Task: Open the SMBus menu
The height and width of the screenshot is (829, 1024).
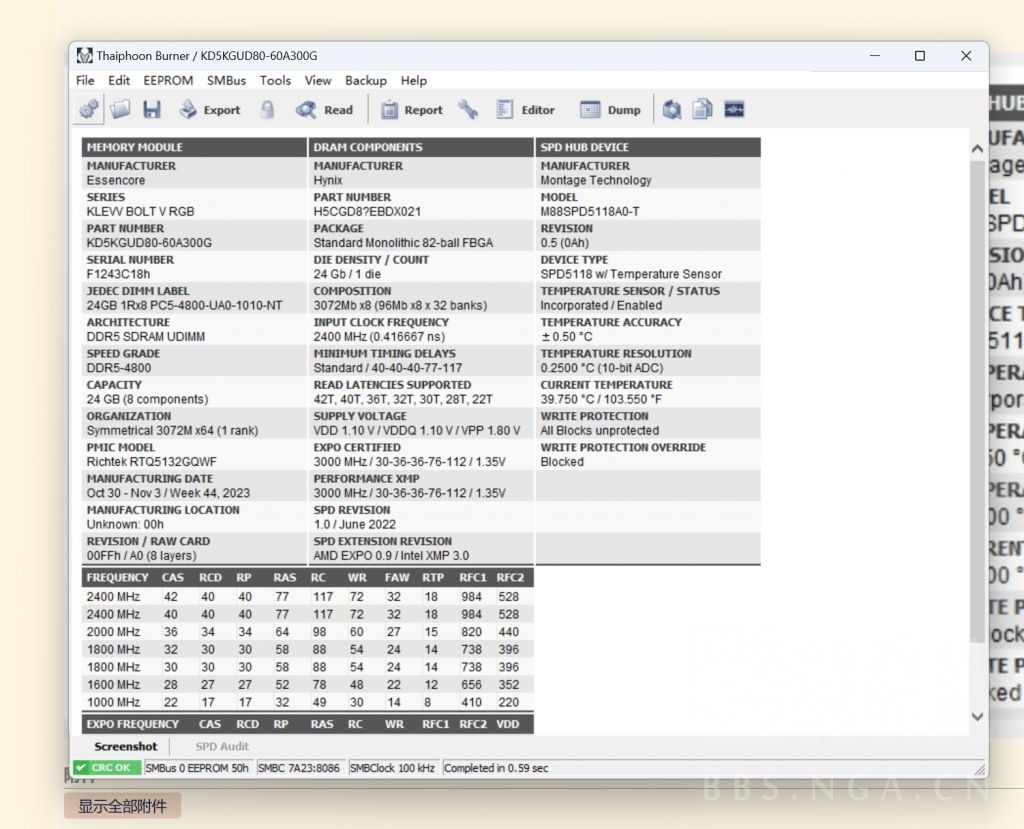Action: coord(226,80)
